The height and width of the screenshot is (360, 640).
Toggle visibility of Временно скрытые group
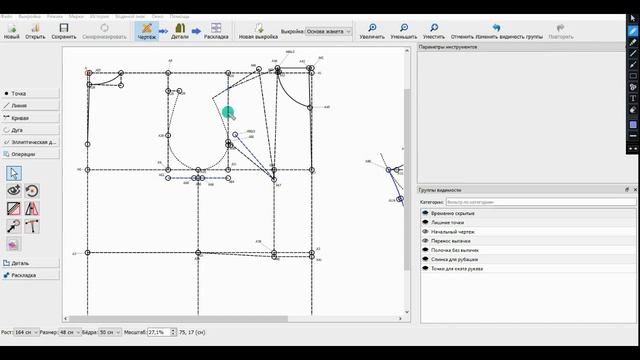[x=425, y=213]
